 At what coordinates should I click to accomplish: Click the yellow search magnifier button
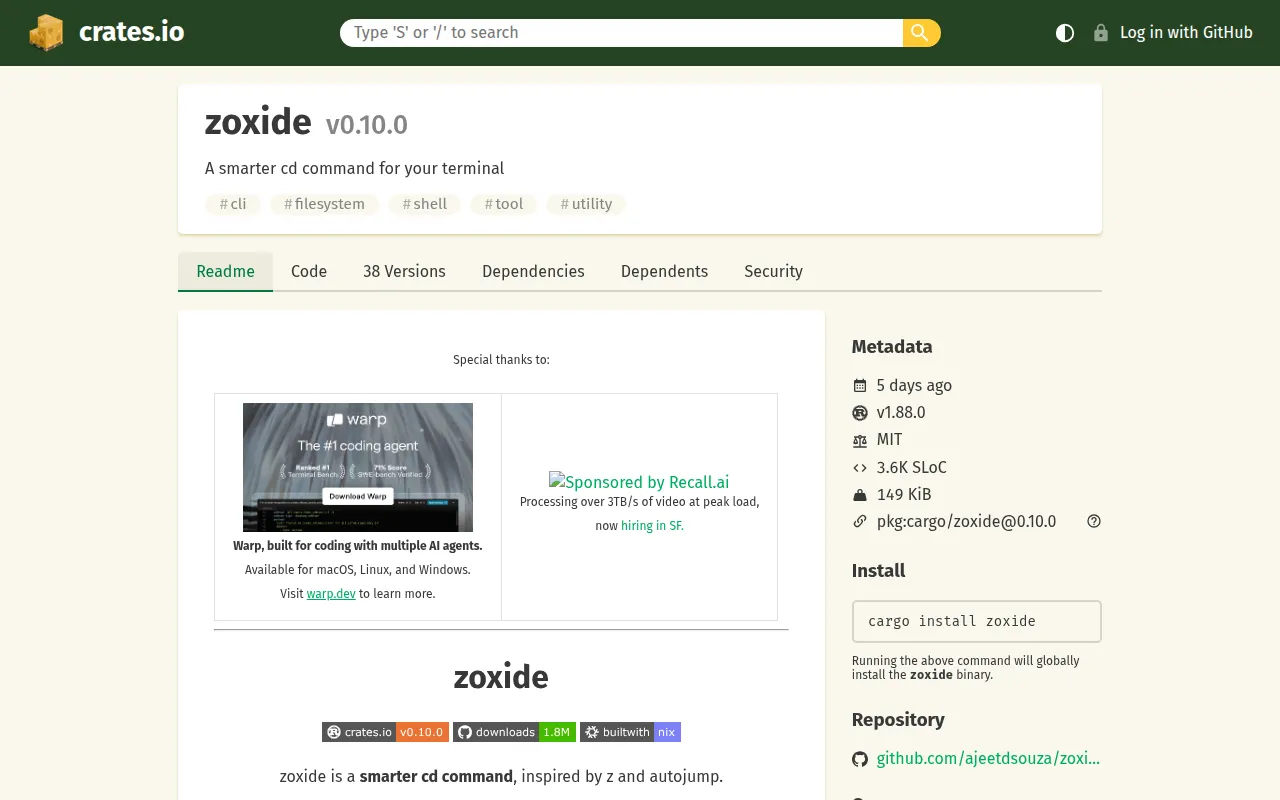921,33
